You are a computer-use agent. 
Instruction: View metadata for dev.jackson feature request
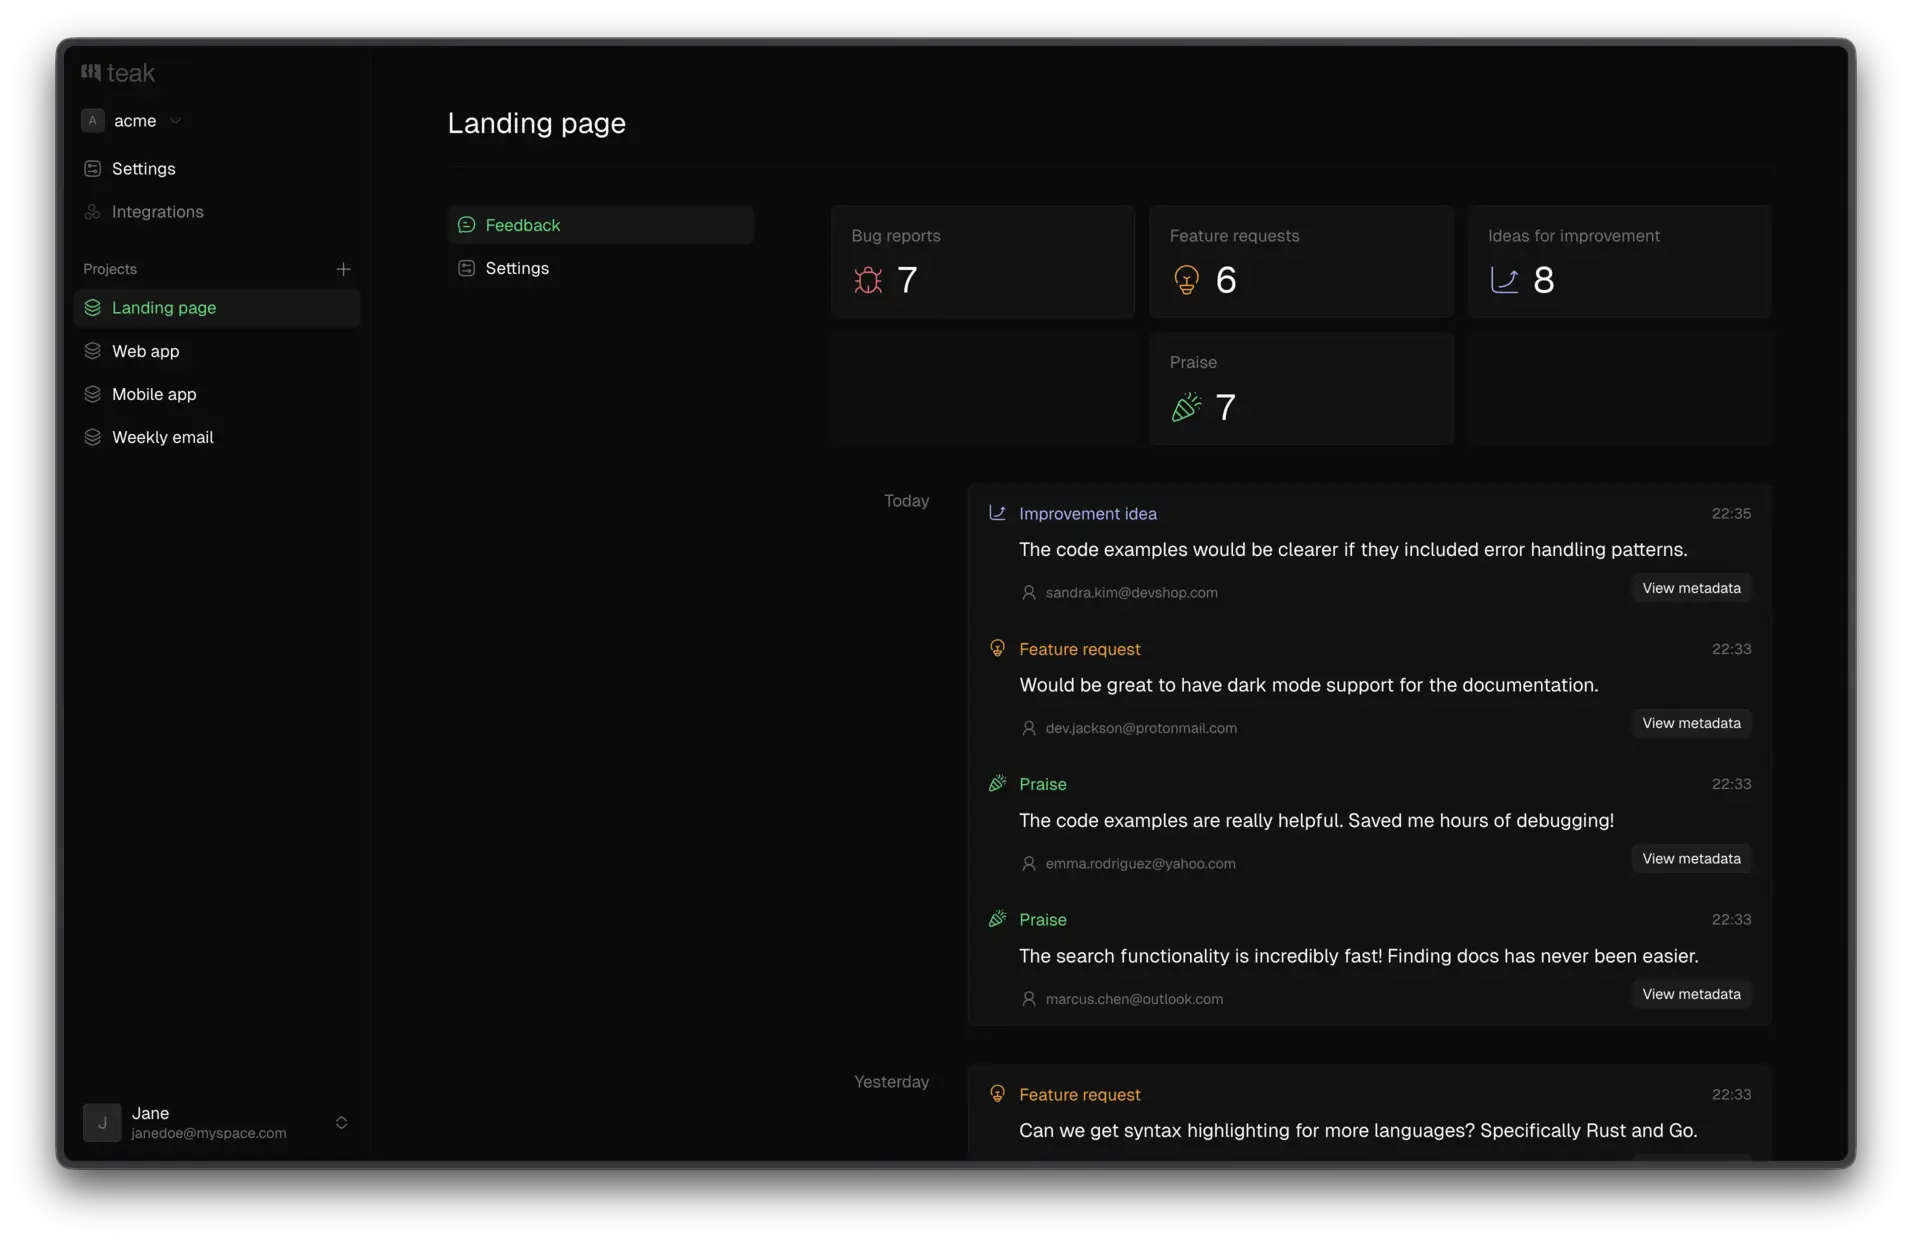click(1690, 723)
